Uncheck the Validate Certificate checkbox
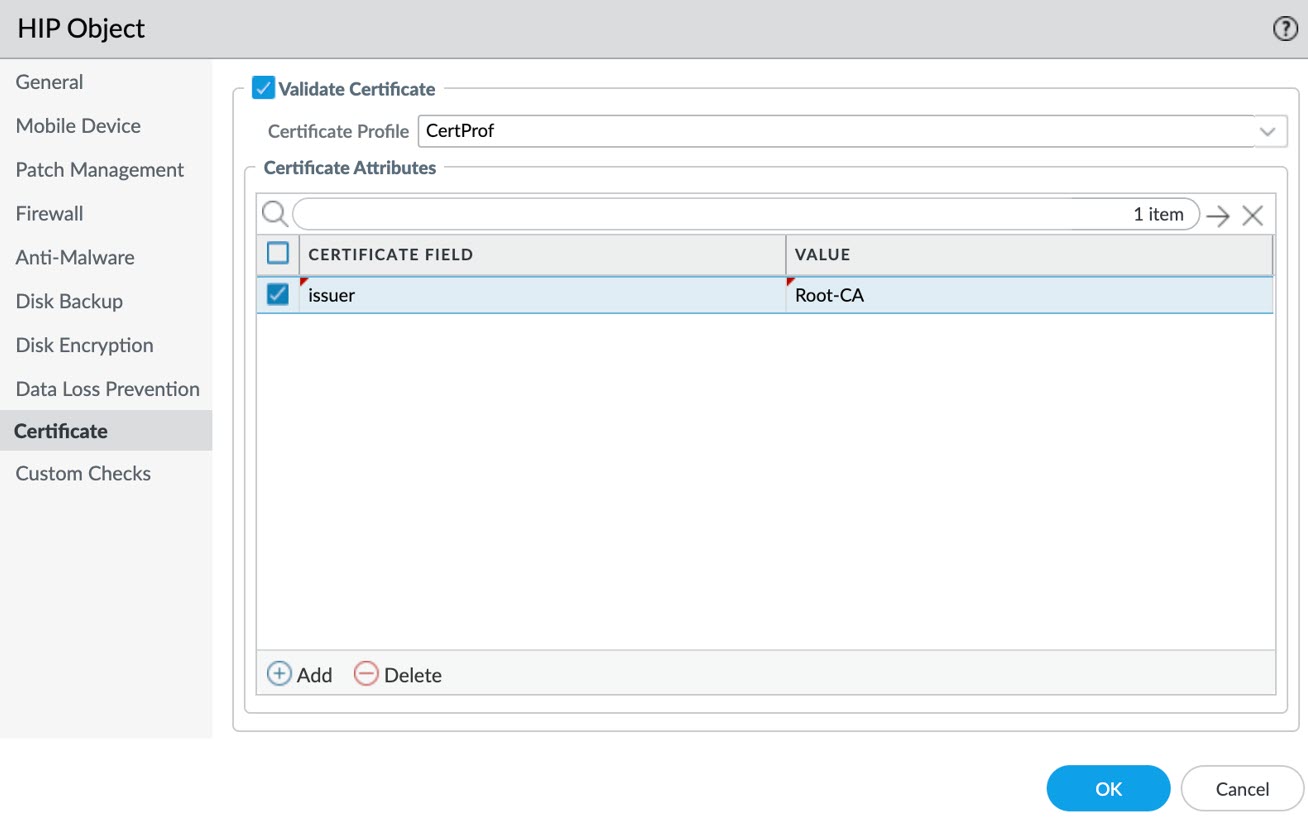Screen dimensions: 1308x823 (x=263, y=89)
